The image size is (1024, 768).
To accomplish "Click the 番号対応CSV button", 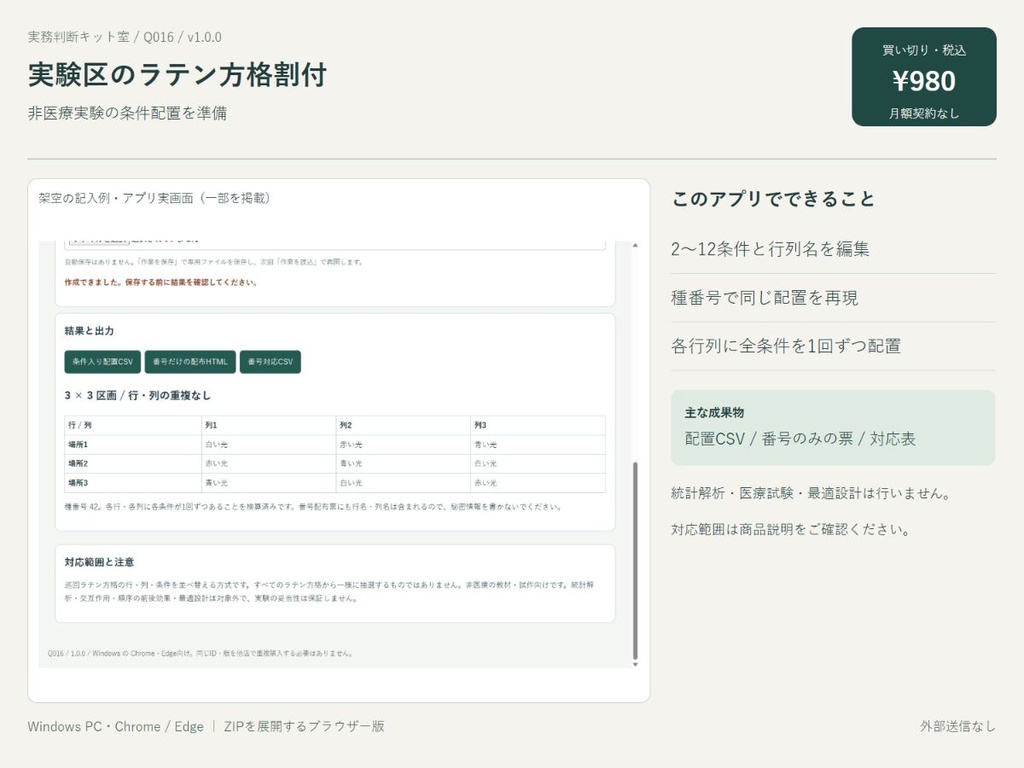I will coord(270,362).
